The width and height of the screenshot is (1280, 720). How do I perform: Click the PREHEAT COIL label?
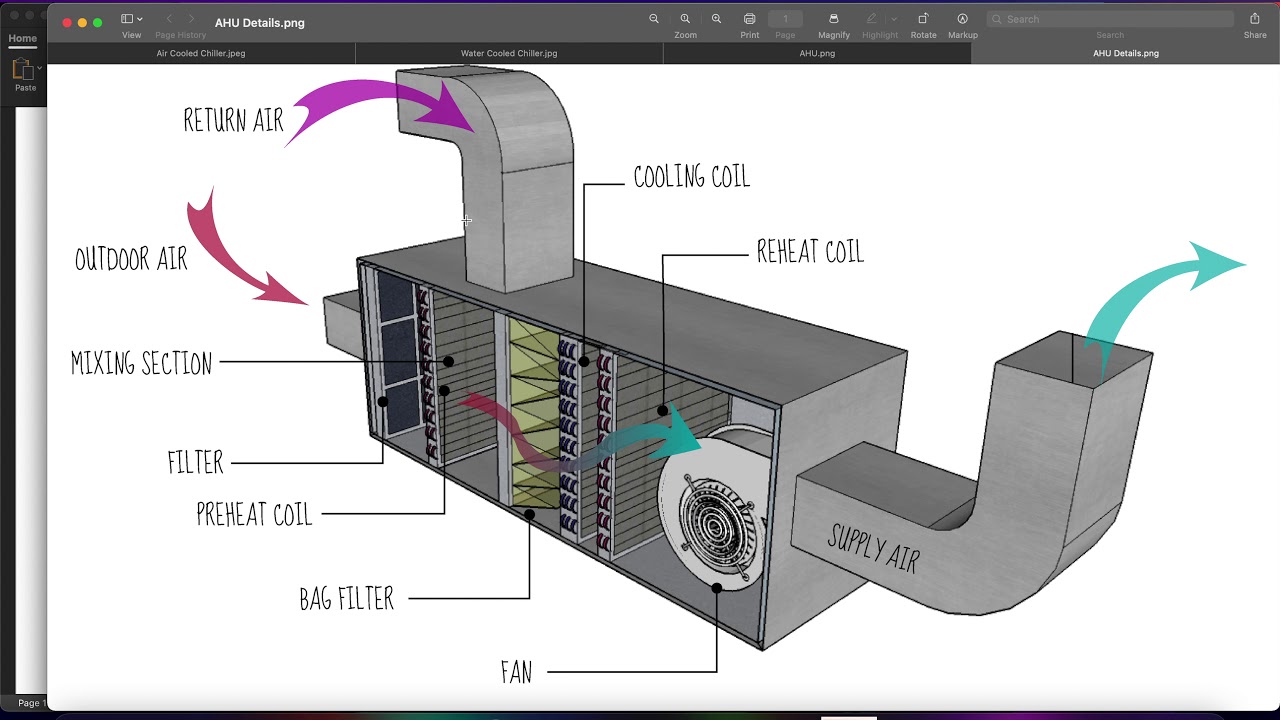(254, 515)
